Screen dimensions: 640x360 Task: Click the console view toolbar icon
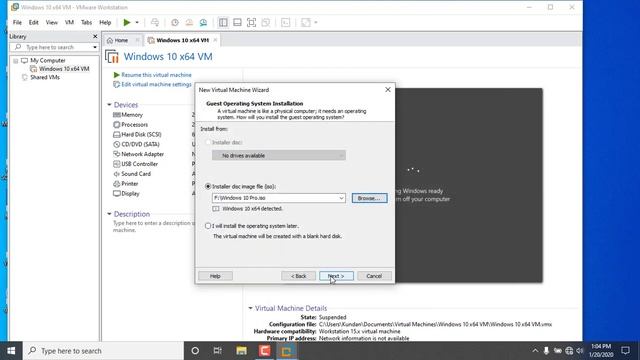286,22
